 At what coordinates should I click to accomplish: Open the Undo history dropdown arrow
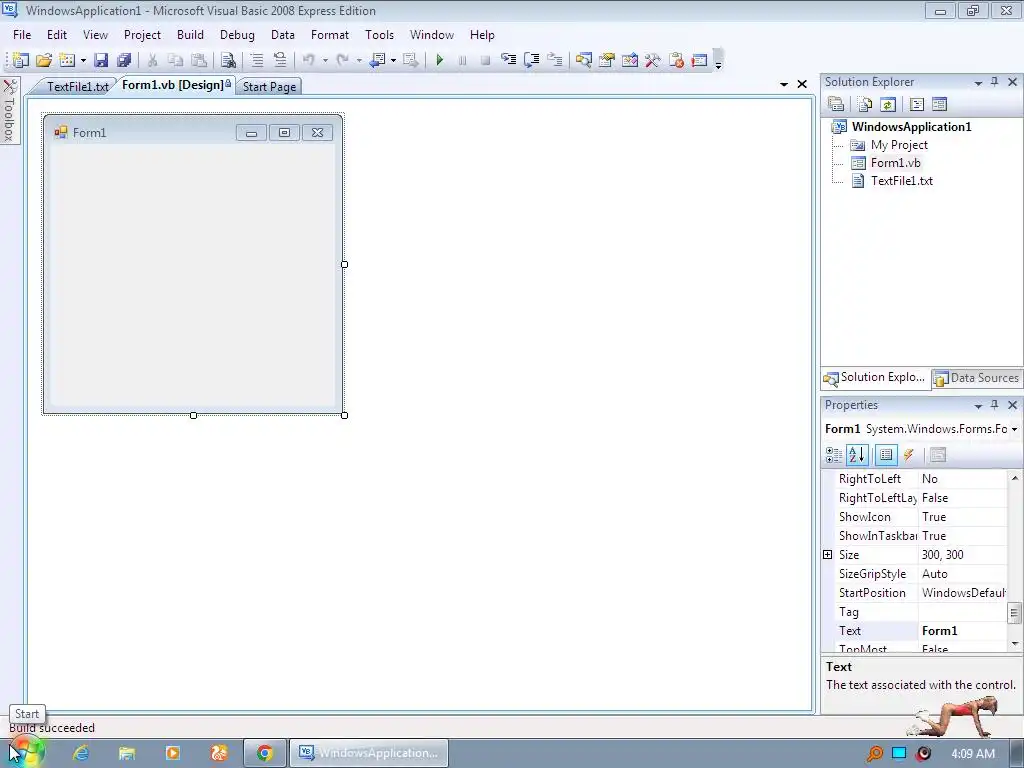click(x=325, y=61)
